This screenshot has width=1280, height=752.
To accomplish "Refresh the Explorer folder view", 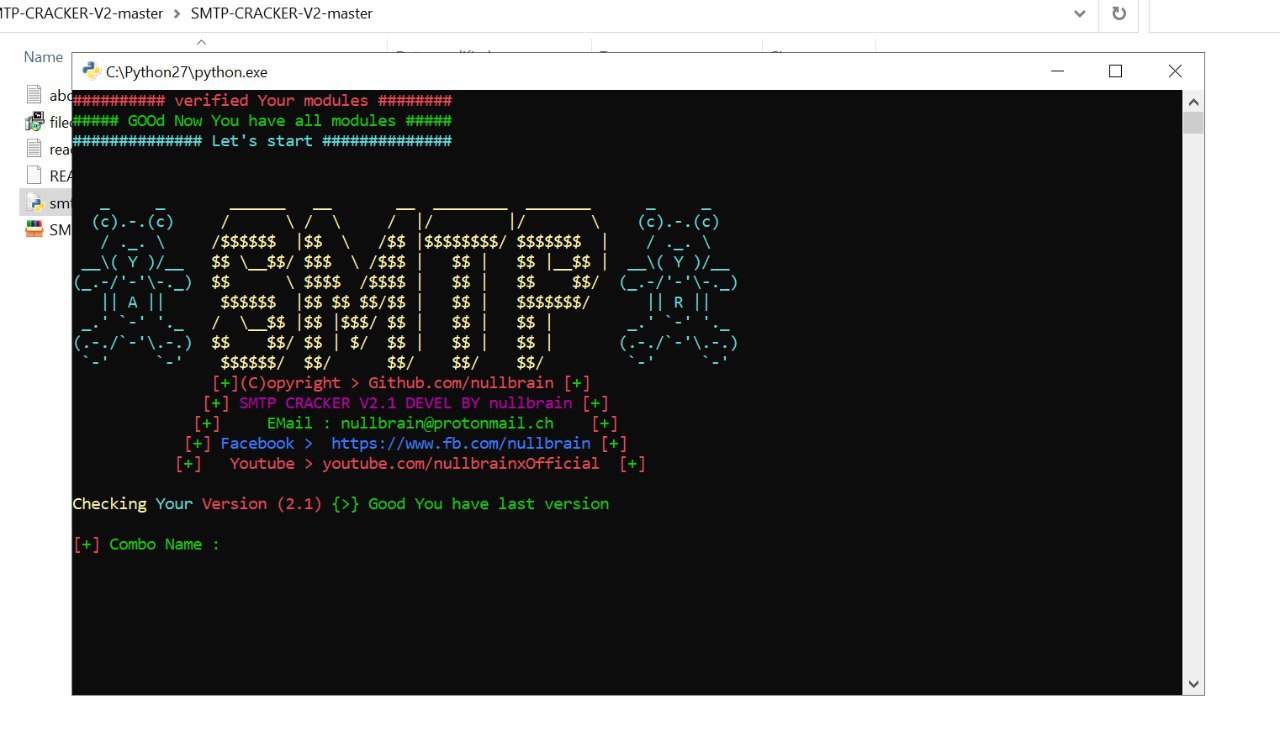I will 1119,14.
